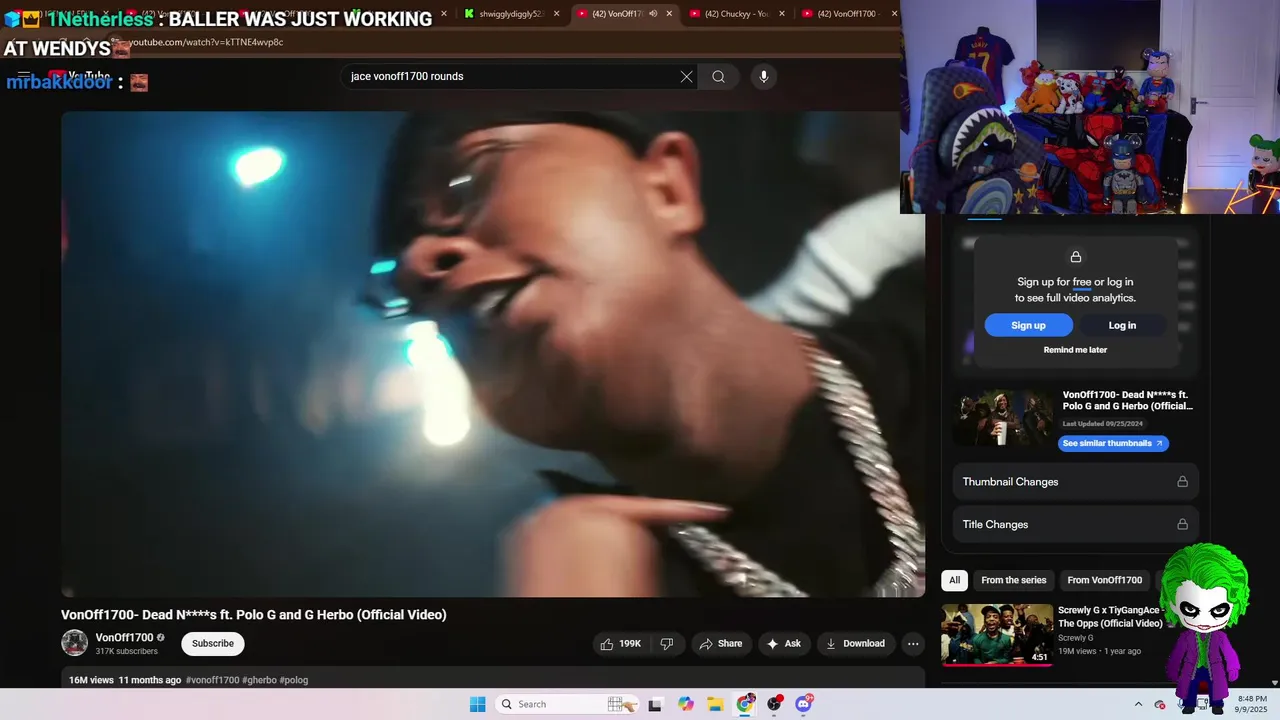See similar thumbnails

[1113, 443]
